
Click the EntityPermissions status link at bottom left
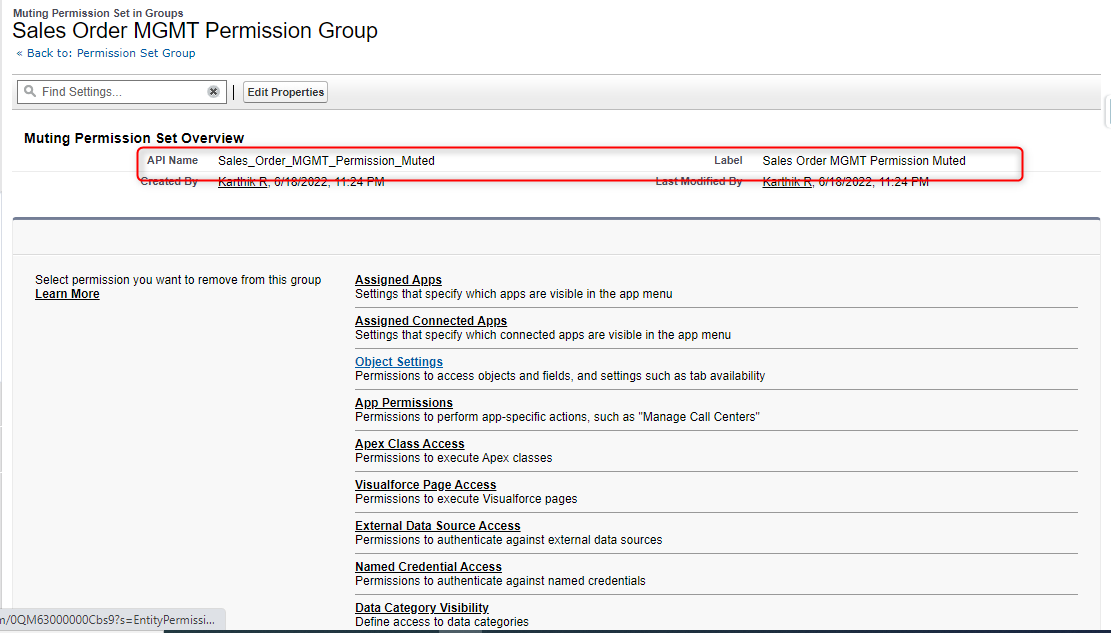coord(110,619)
